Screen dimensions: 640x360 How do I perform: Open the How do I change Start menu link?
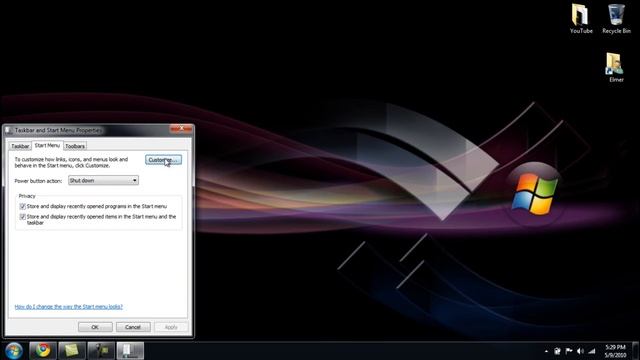point(69,307)
